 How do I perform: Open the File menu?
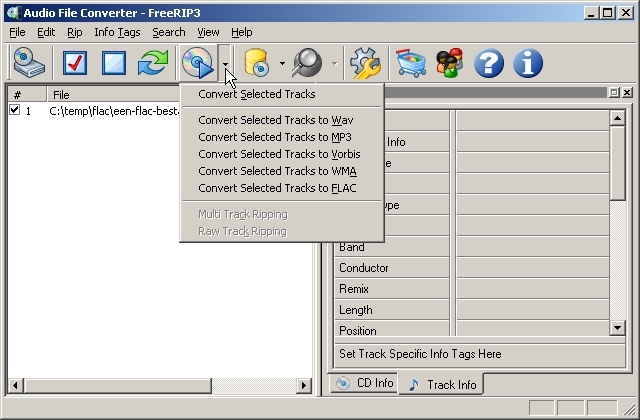pos(17,32)
